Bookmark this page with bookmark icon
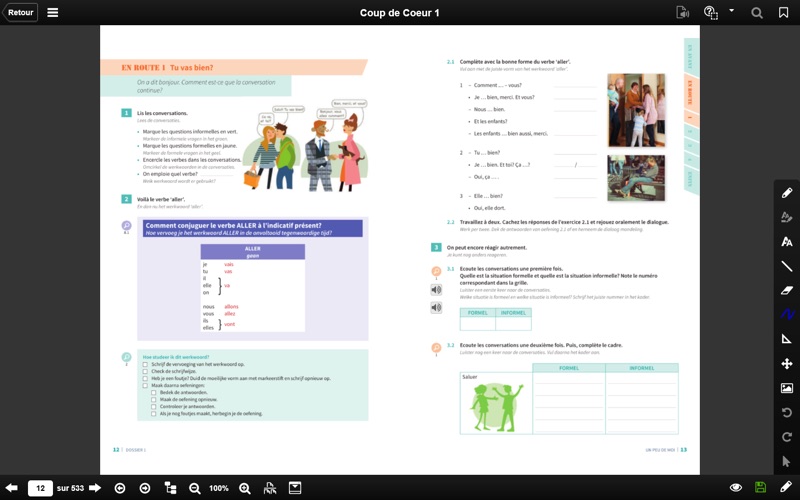The width and height of the screenshot is (800, 500). [x=784, y=13]
